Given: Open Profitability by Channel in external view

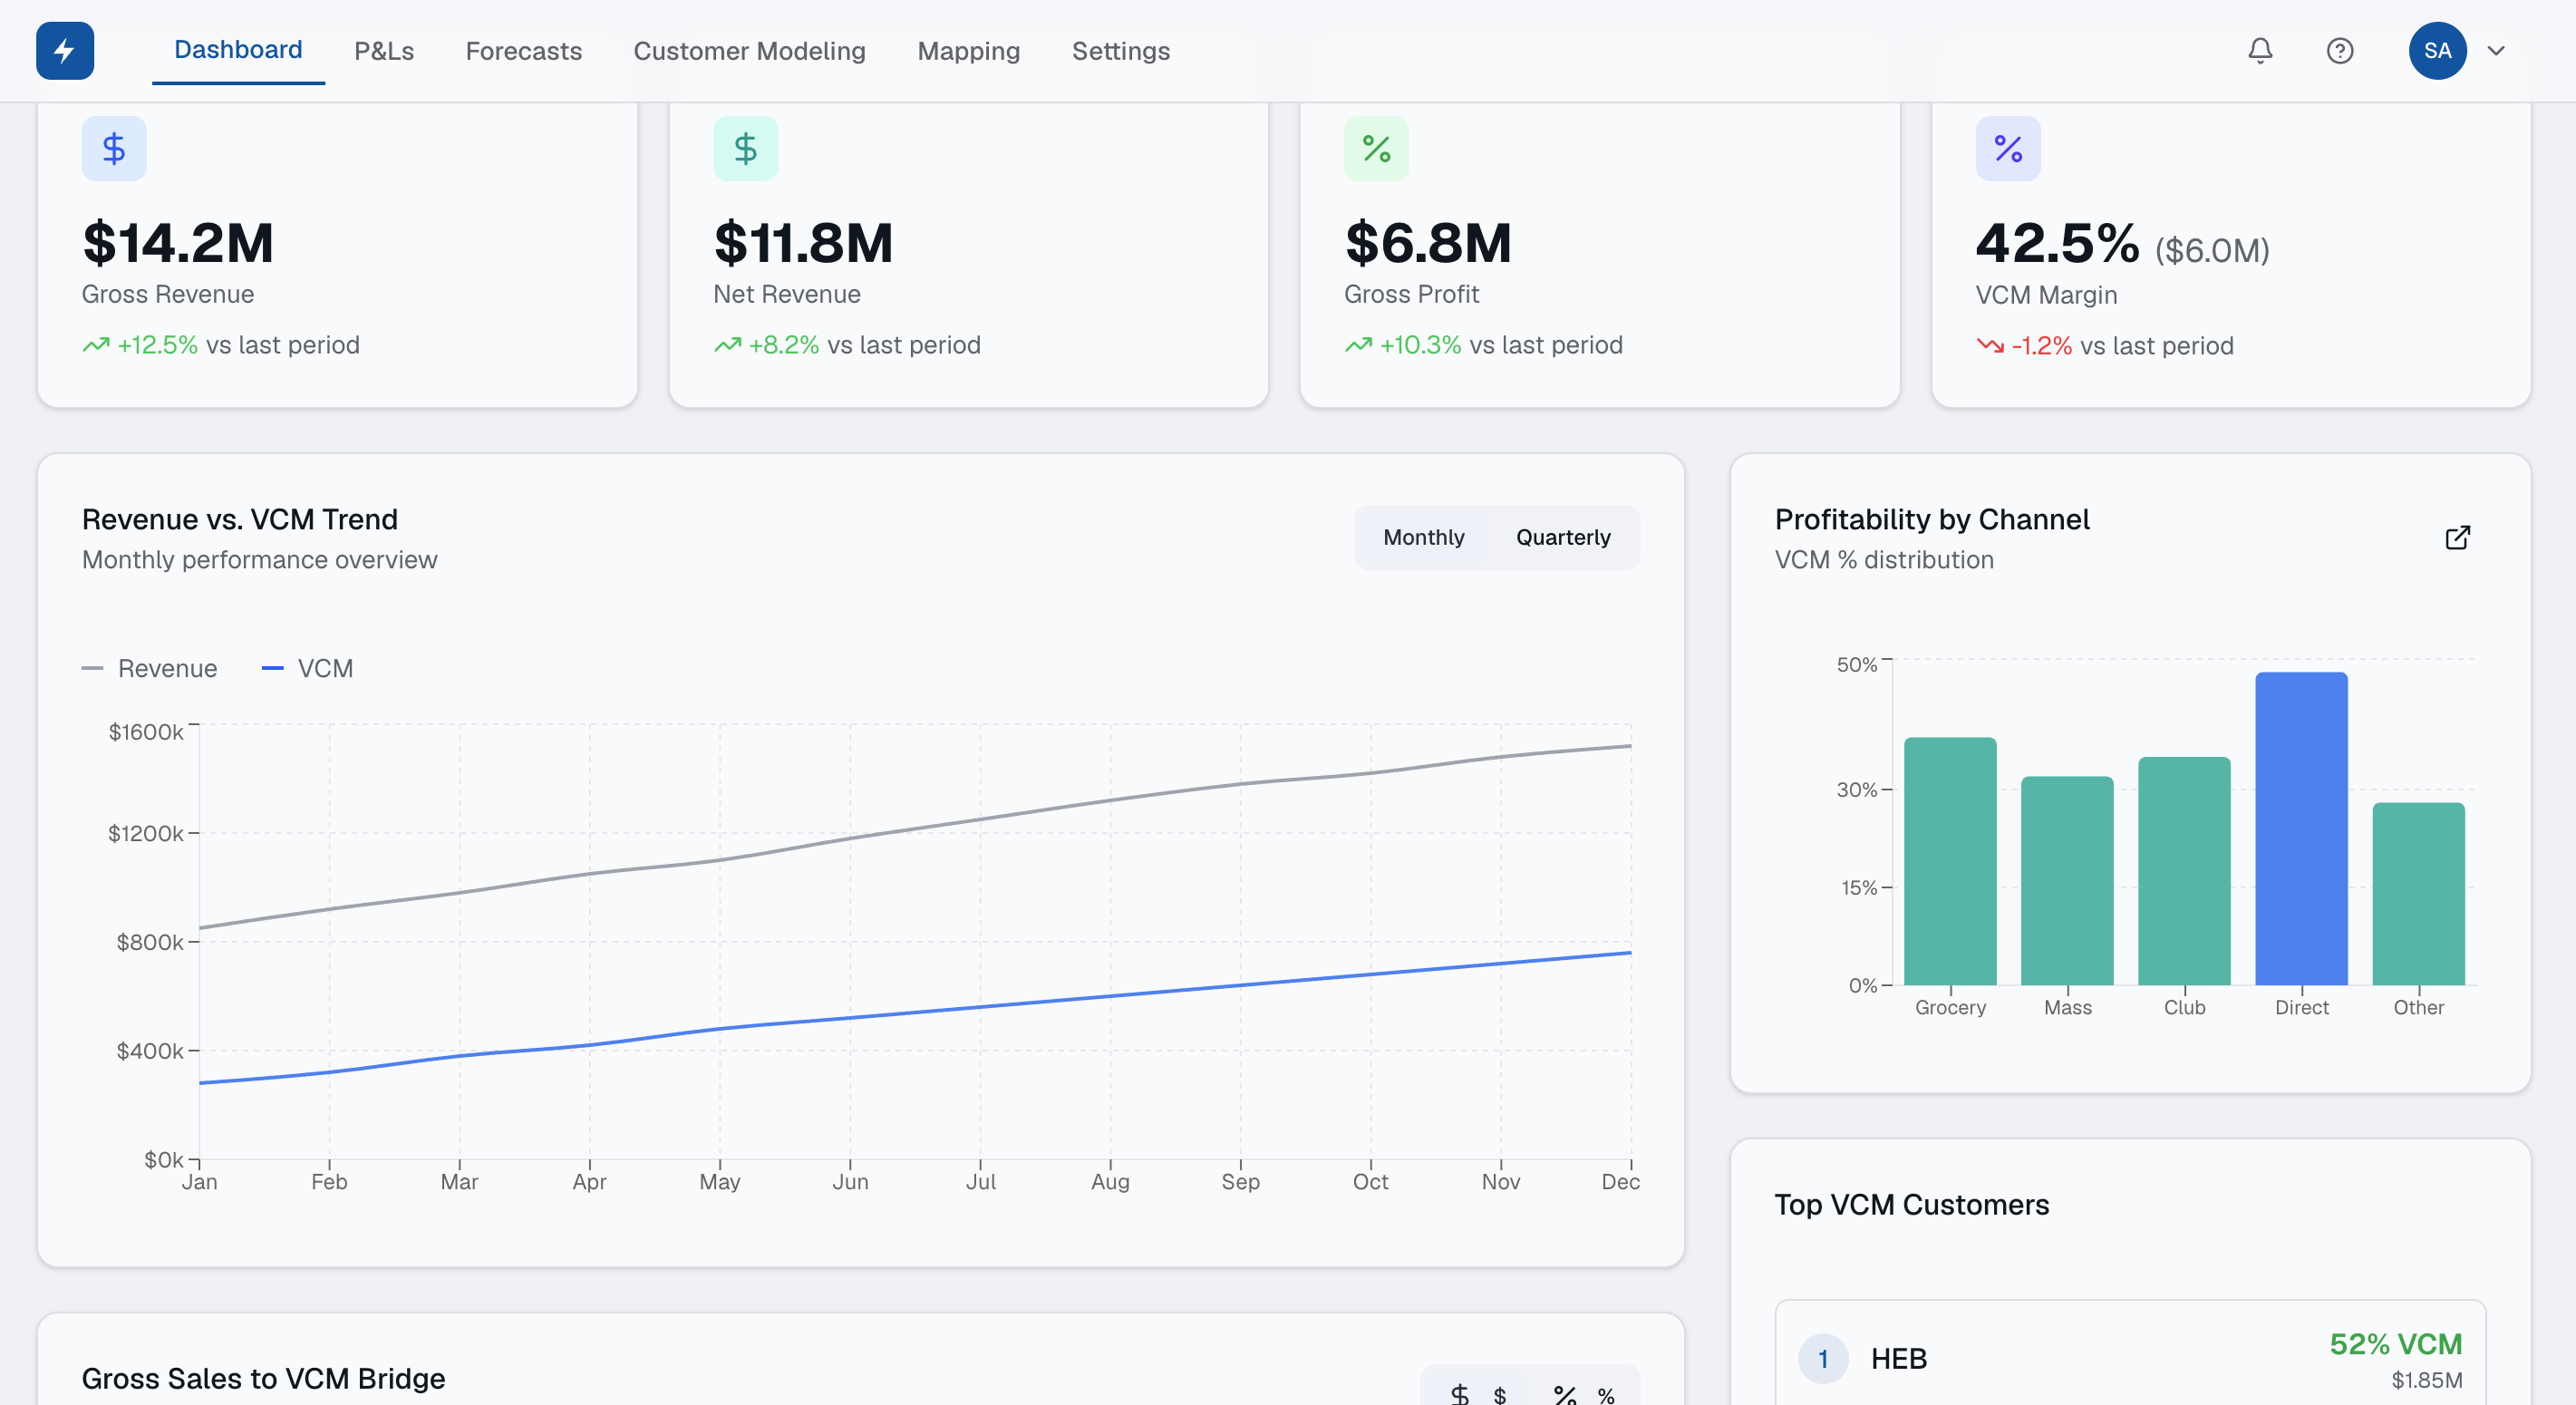Looking at the screenshot, I should [2458, 538].
